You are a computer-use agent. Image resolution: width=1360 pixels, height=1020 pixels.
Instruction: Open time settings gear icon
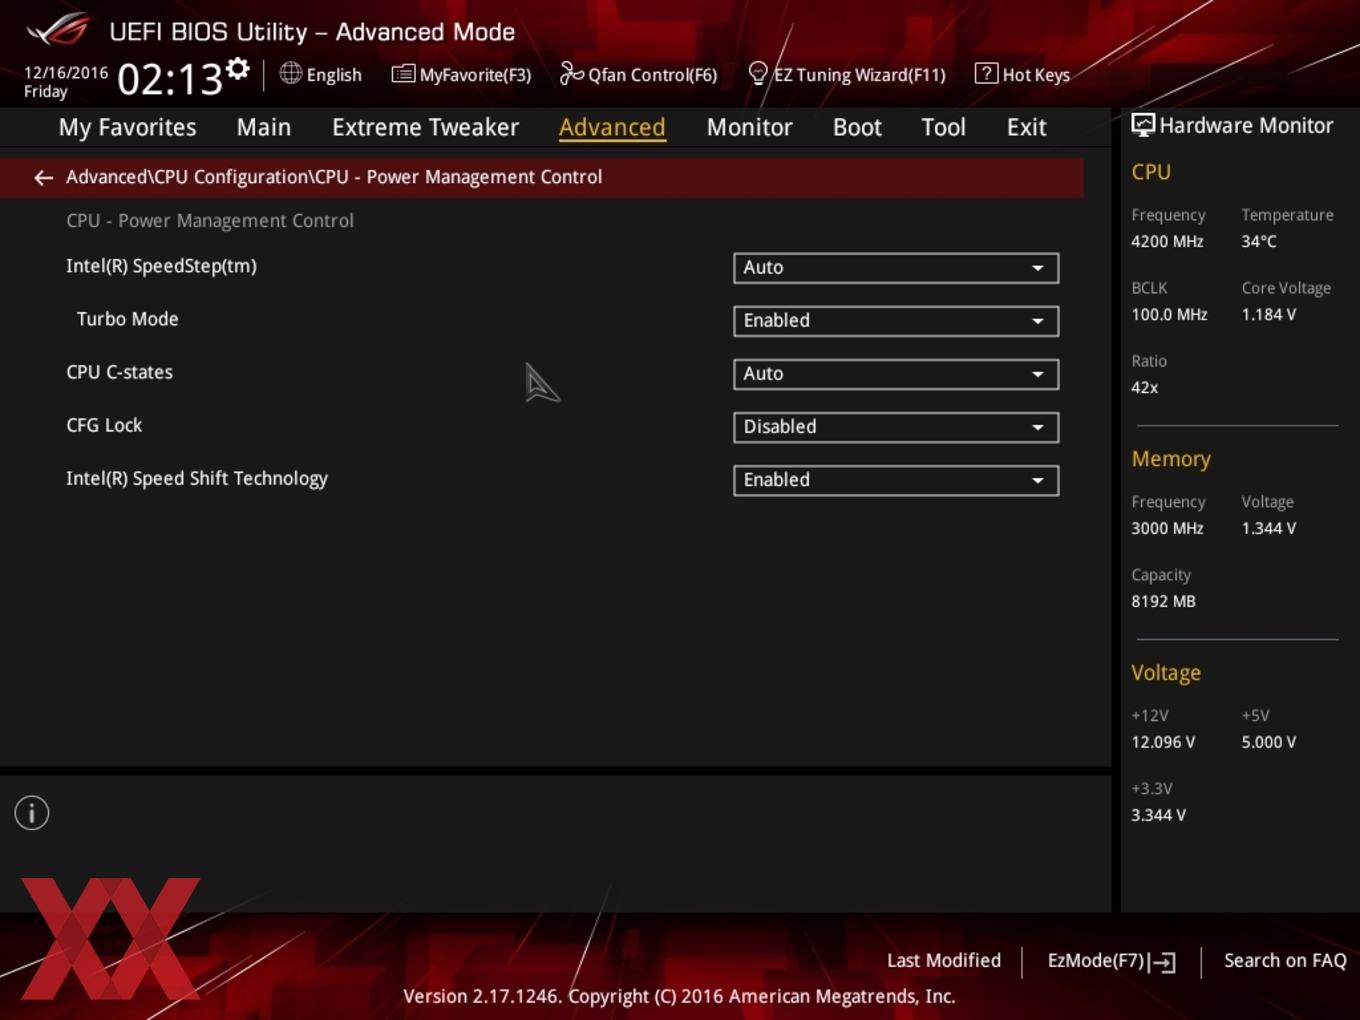pos(238,68)
